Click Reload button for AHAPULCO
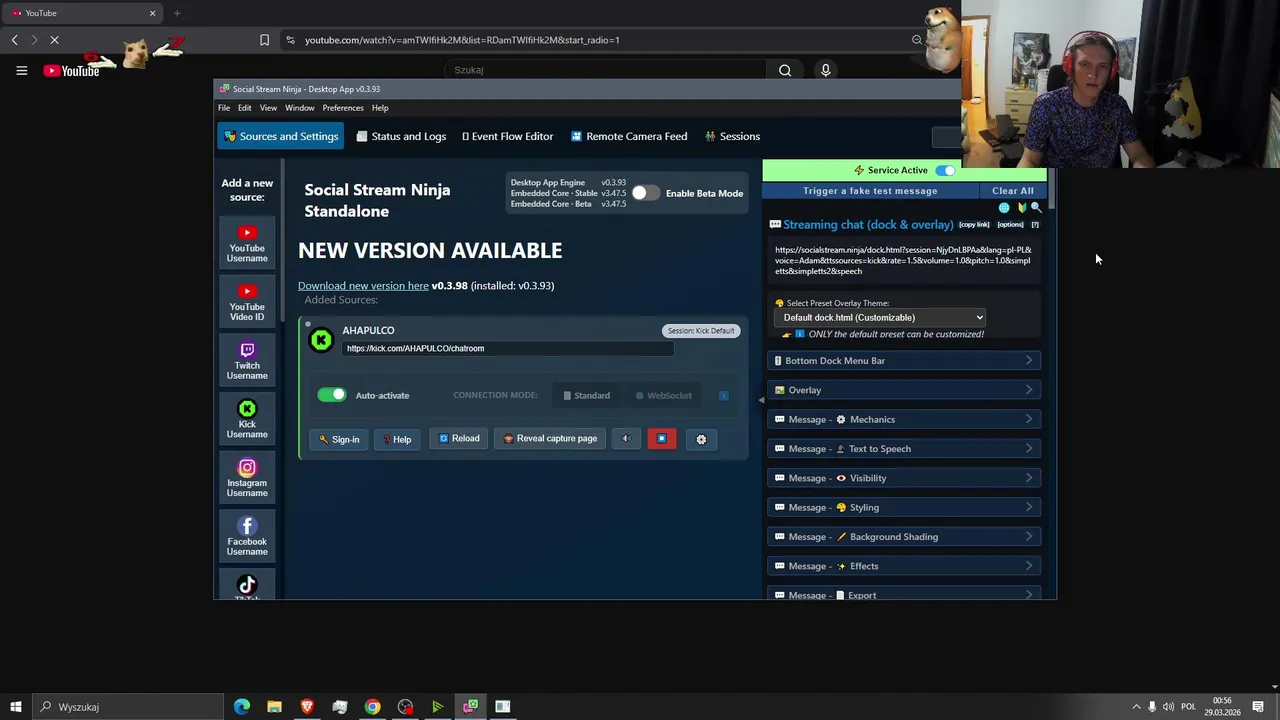The height and width of the screenshot is (720, 1280). (460, 439)
